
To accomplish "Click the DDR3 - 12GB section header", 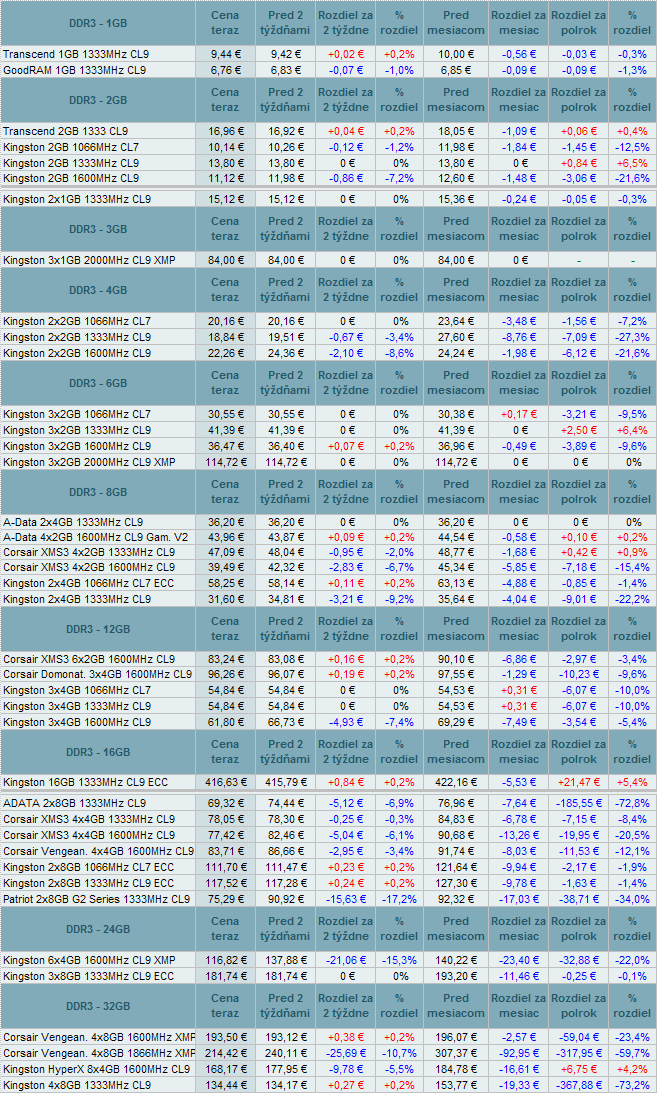I will point(98,629).
